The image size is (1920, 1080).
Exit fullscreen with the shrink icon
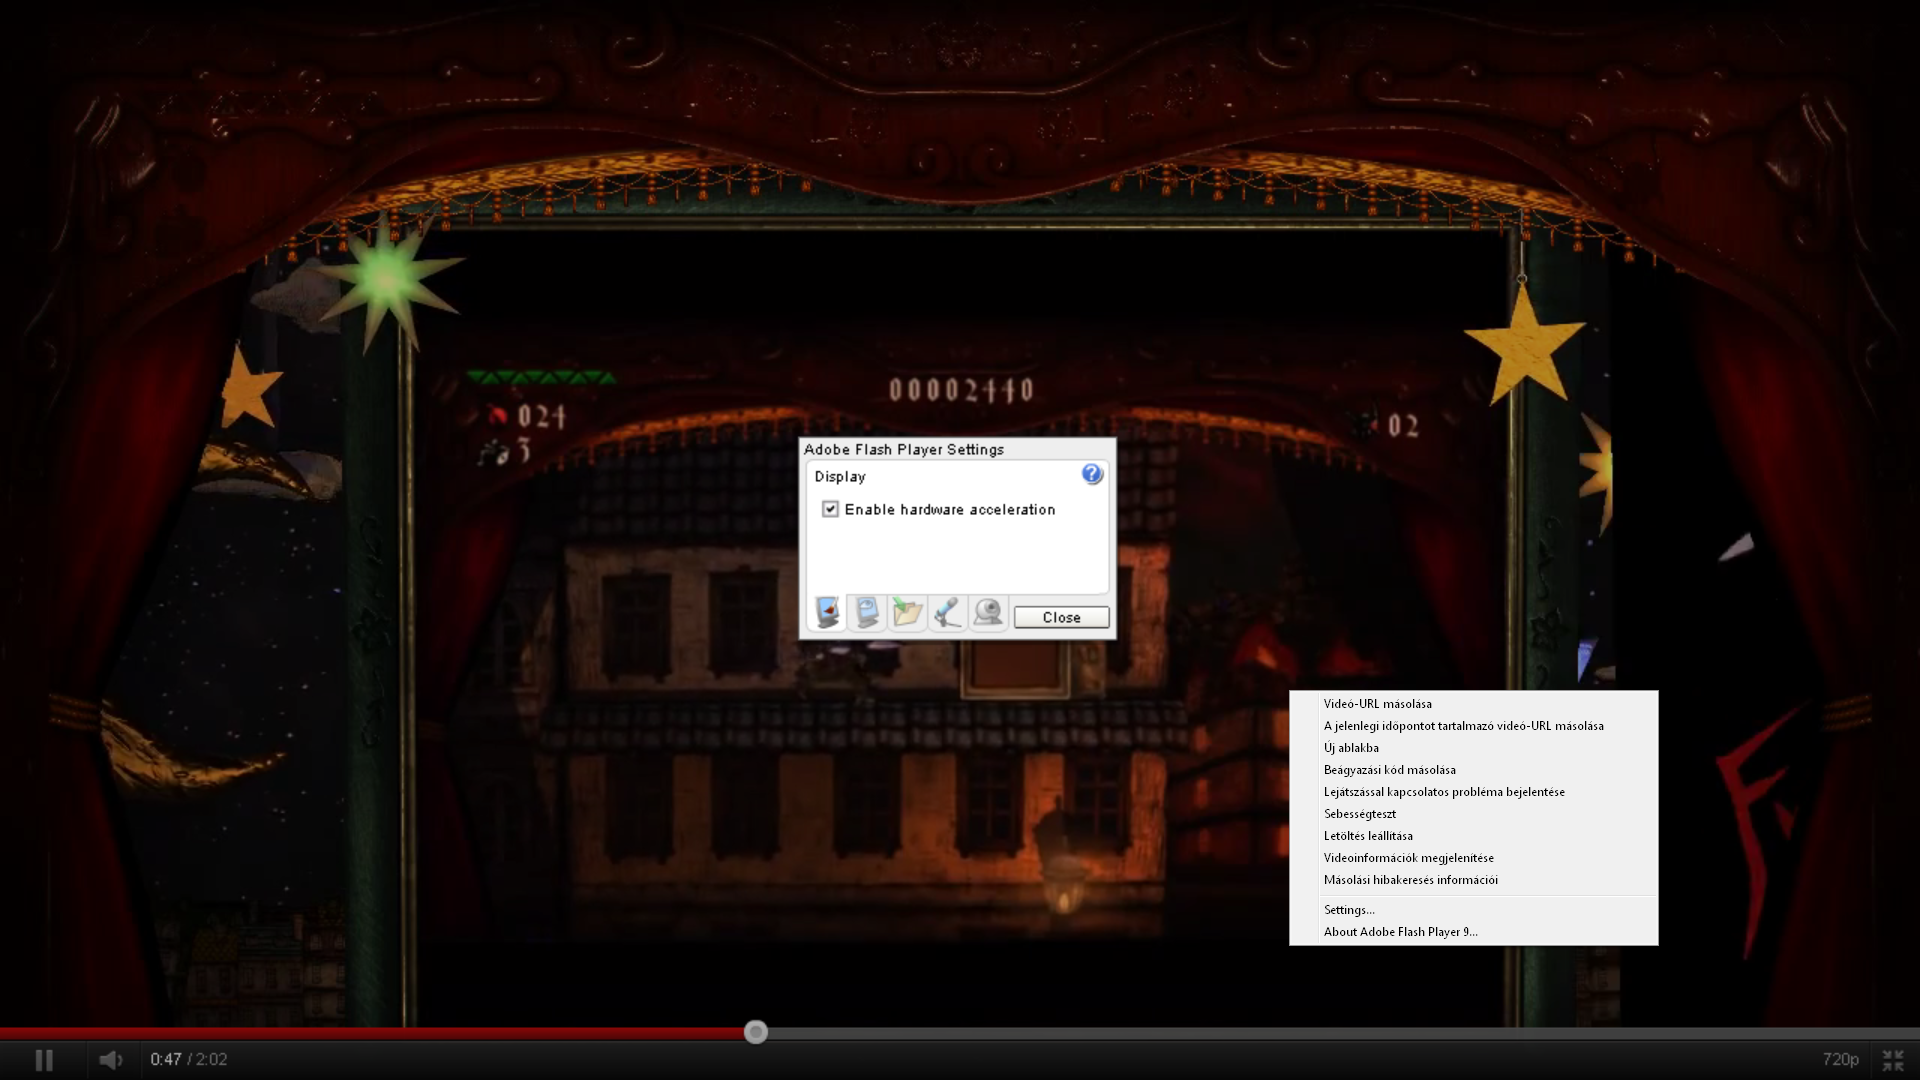click(x=1893, y=1060)
